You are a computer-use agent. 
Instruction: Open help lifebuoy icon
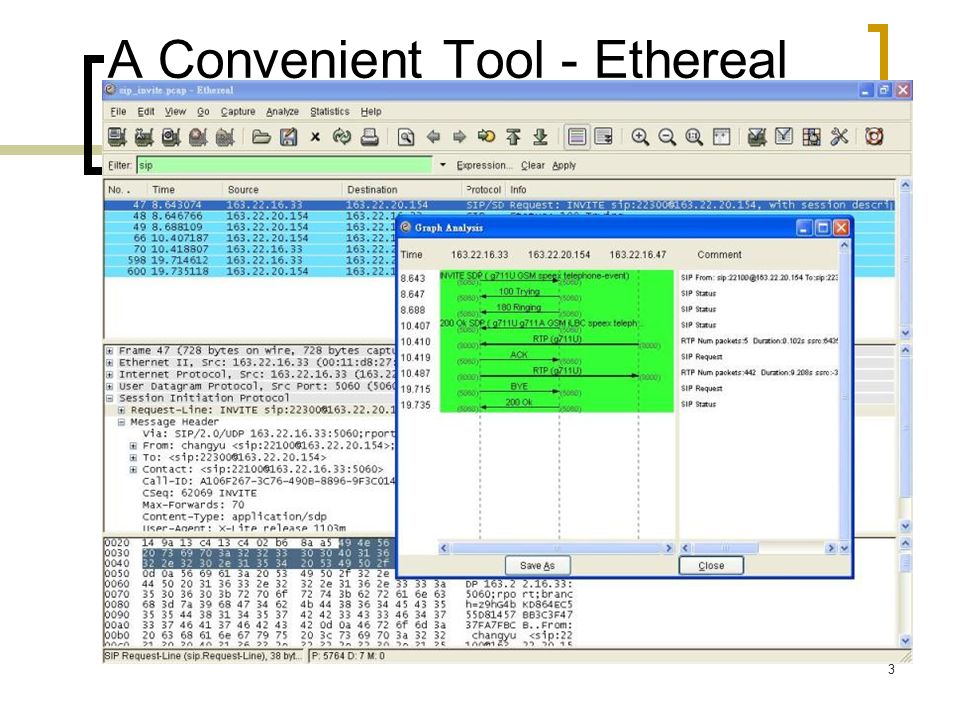pos(874,137)
